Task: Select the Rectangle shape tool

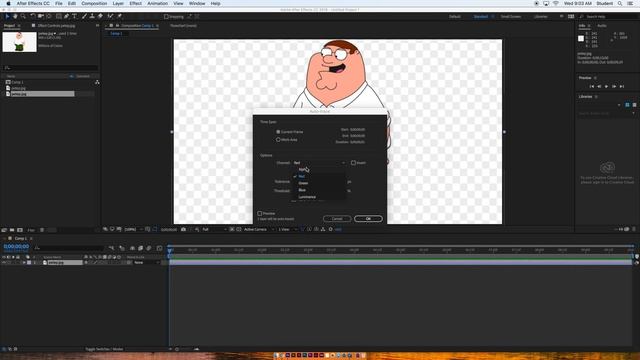Action: click(59, 16)
